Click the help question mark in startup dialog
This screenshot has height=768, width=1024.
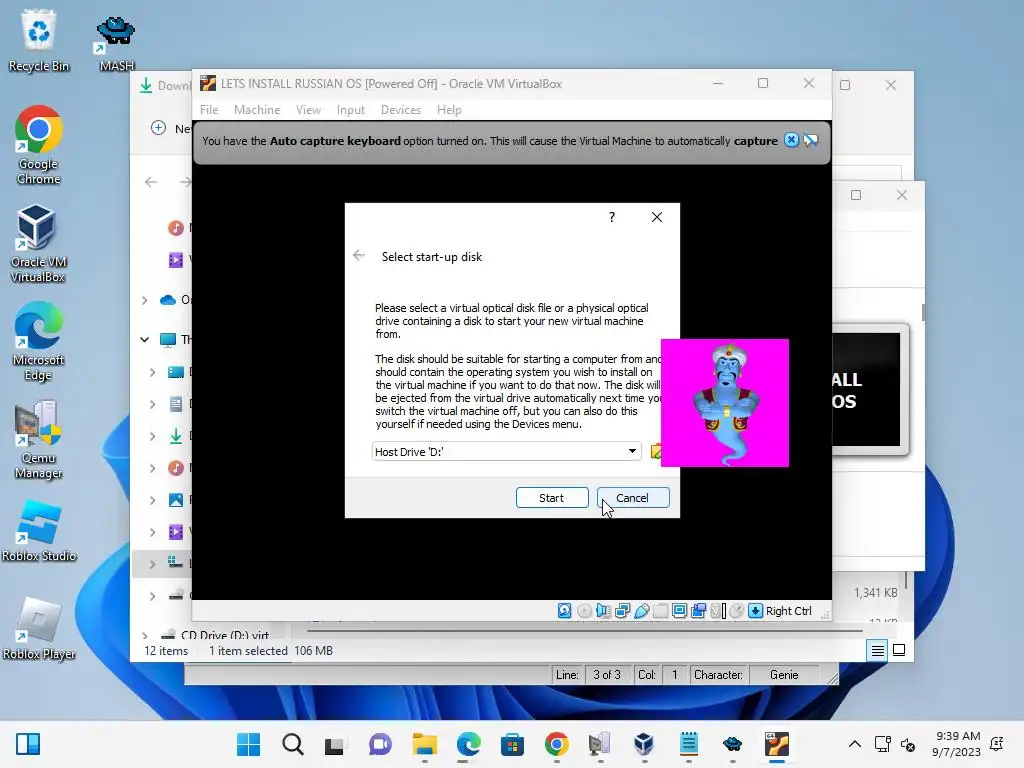612,217
